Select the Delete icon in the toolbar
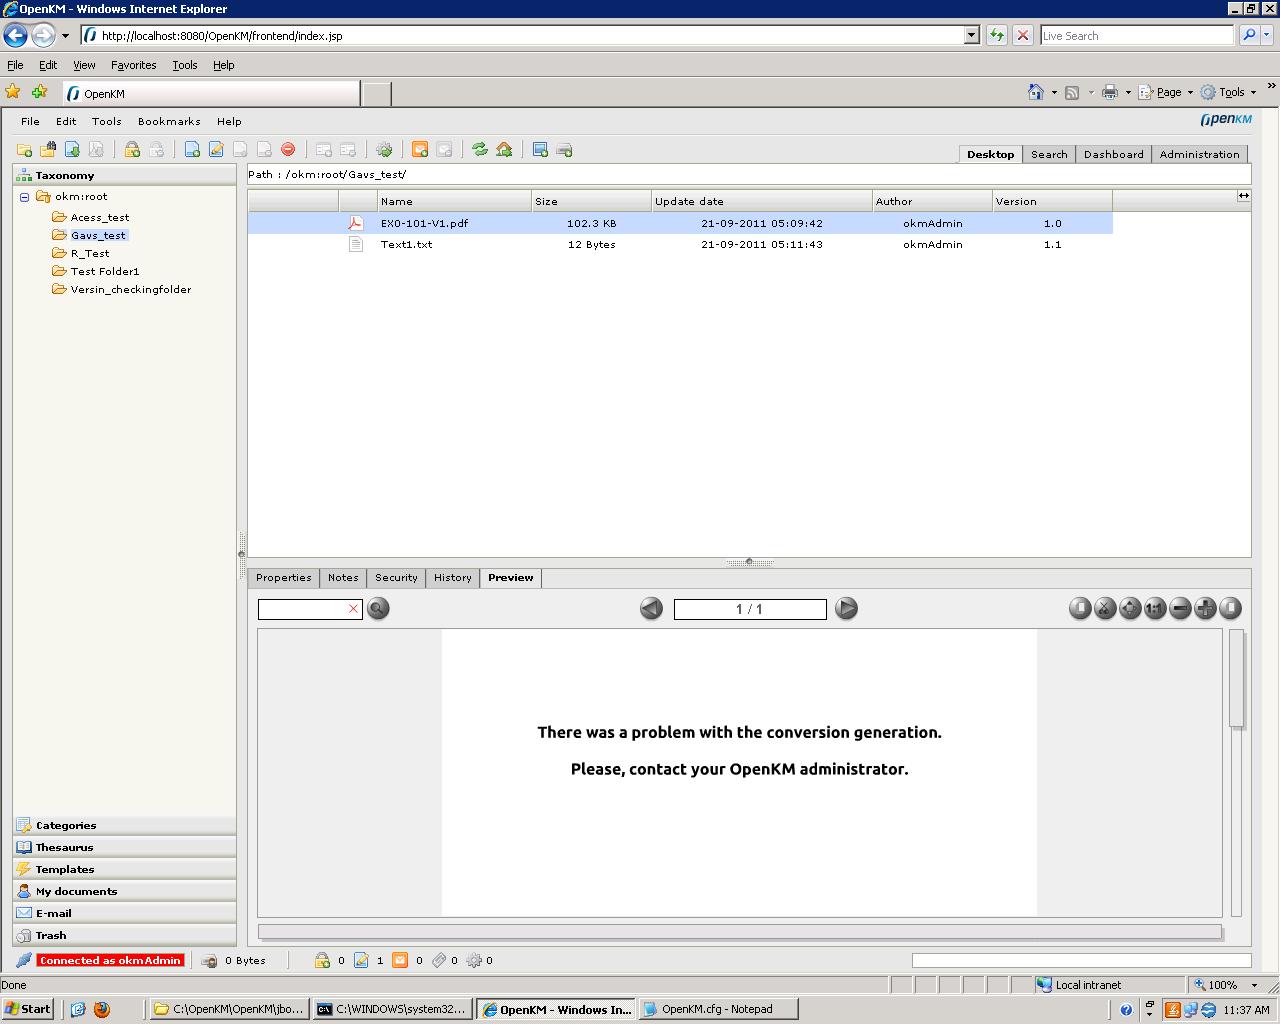The image size is (1280, 1024). 288,149
